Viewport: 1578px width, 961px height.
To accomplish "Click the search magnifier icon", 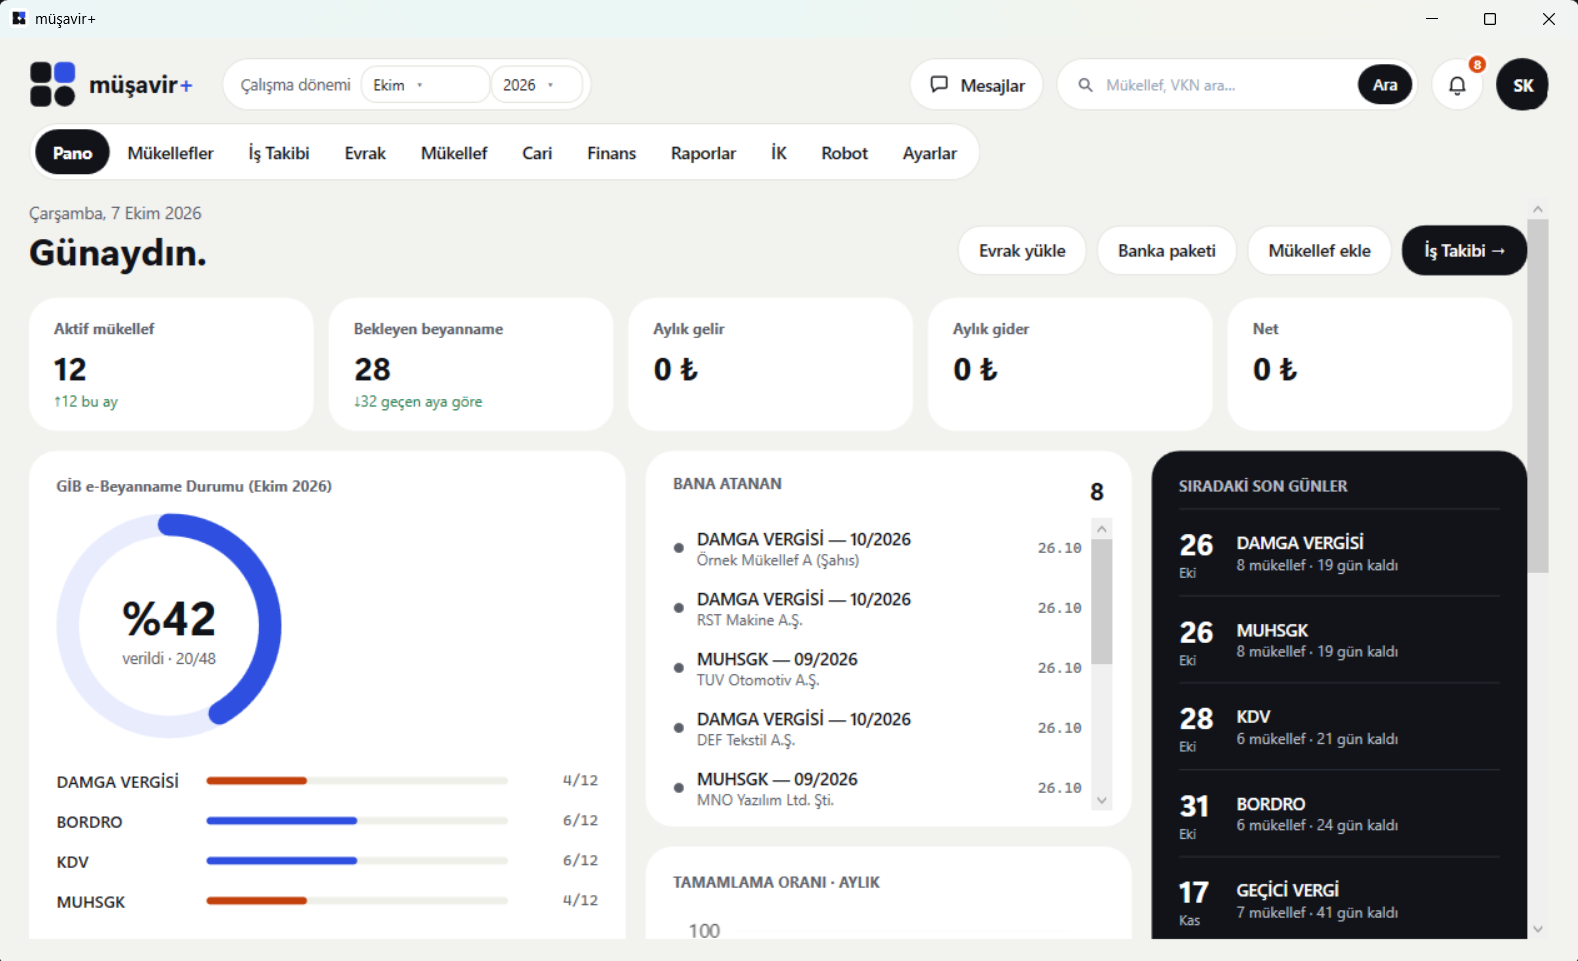I will click(1085, 85).
